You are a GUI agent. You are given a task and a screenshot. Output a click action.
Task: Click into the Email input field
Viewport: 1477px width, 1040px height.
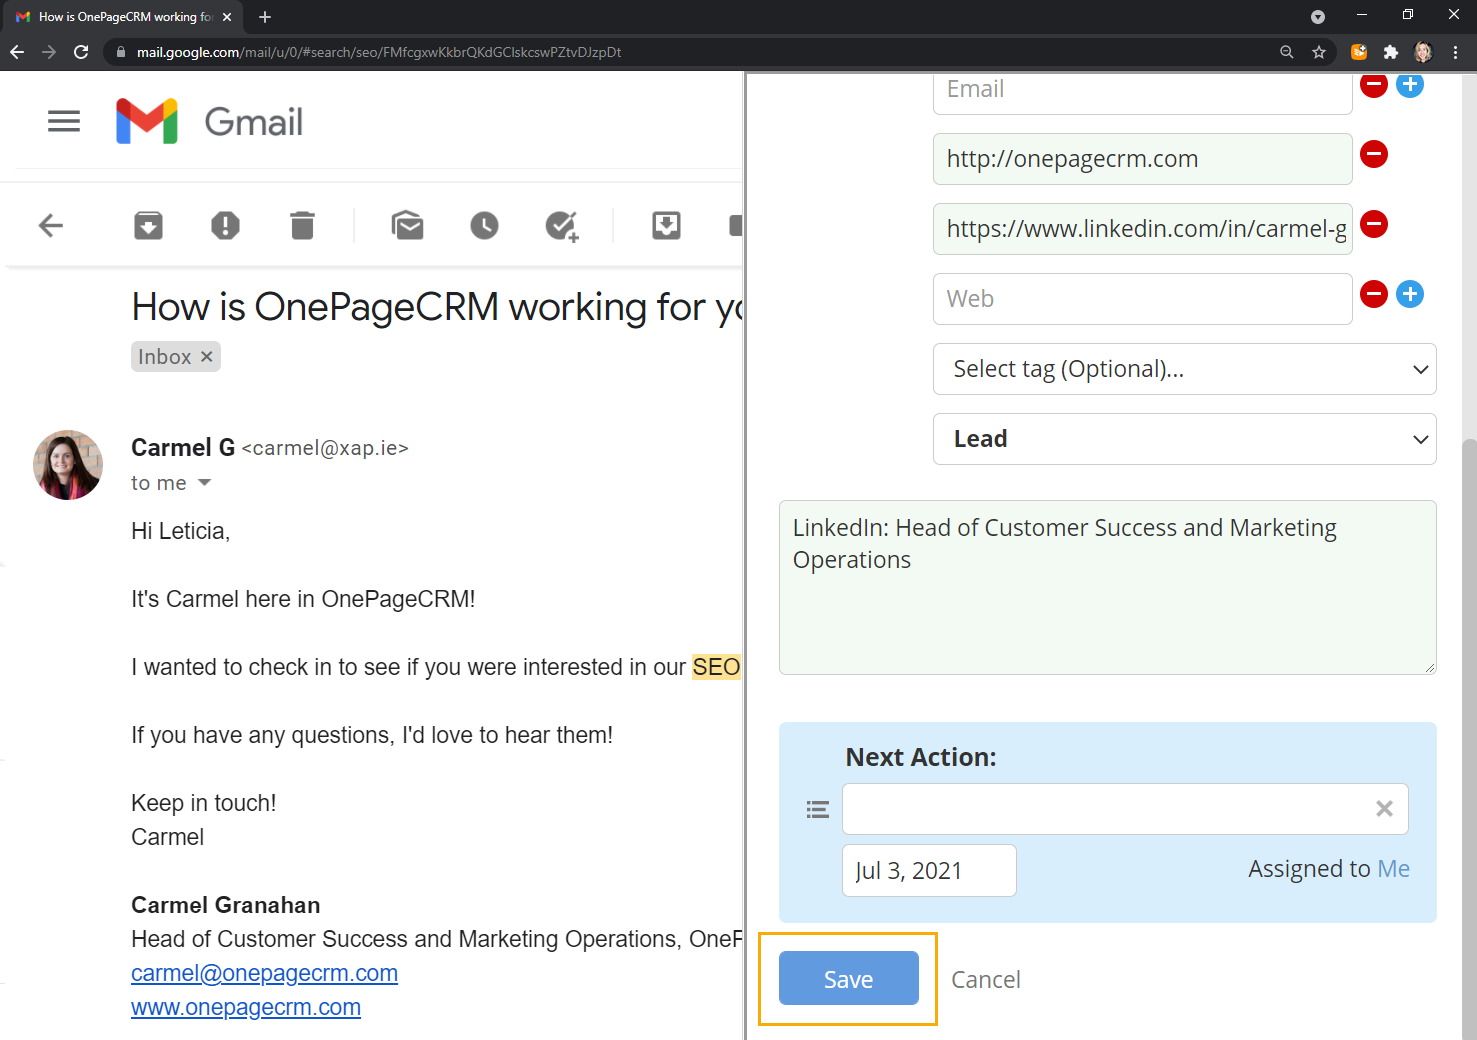point(1142,92)
